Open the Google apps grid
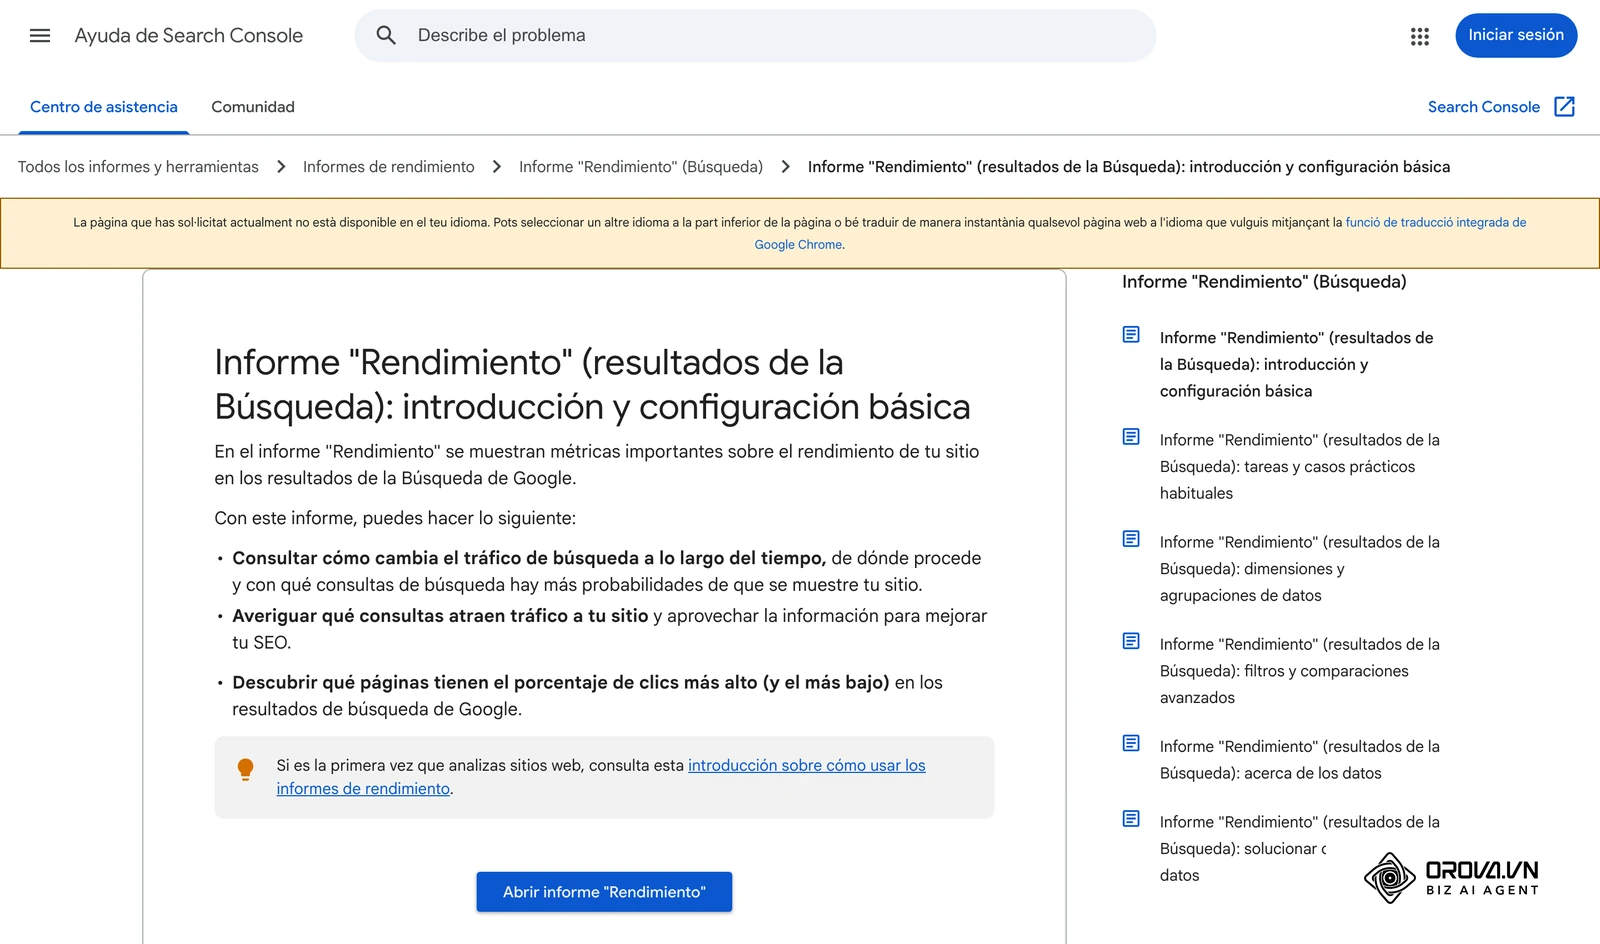The width and height of the screenshot is (1600, 944). 1420,36
